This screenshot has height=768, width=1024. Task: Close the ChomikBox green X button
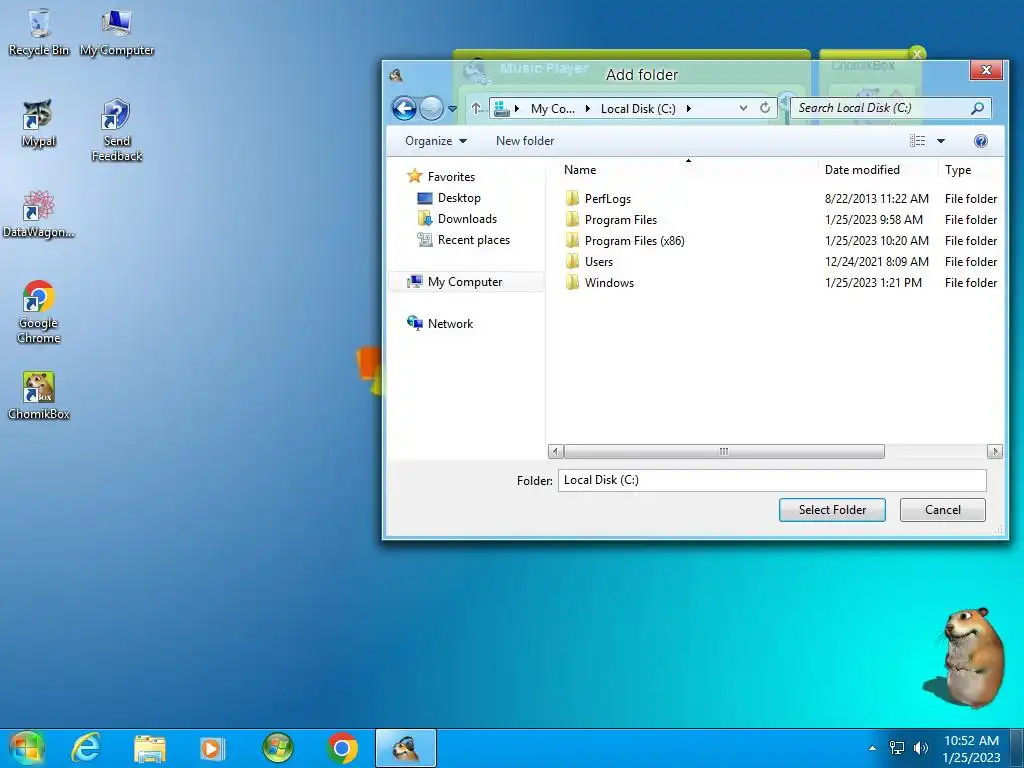[x=917, y=54]
